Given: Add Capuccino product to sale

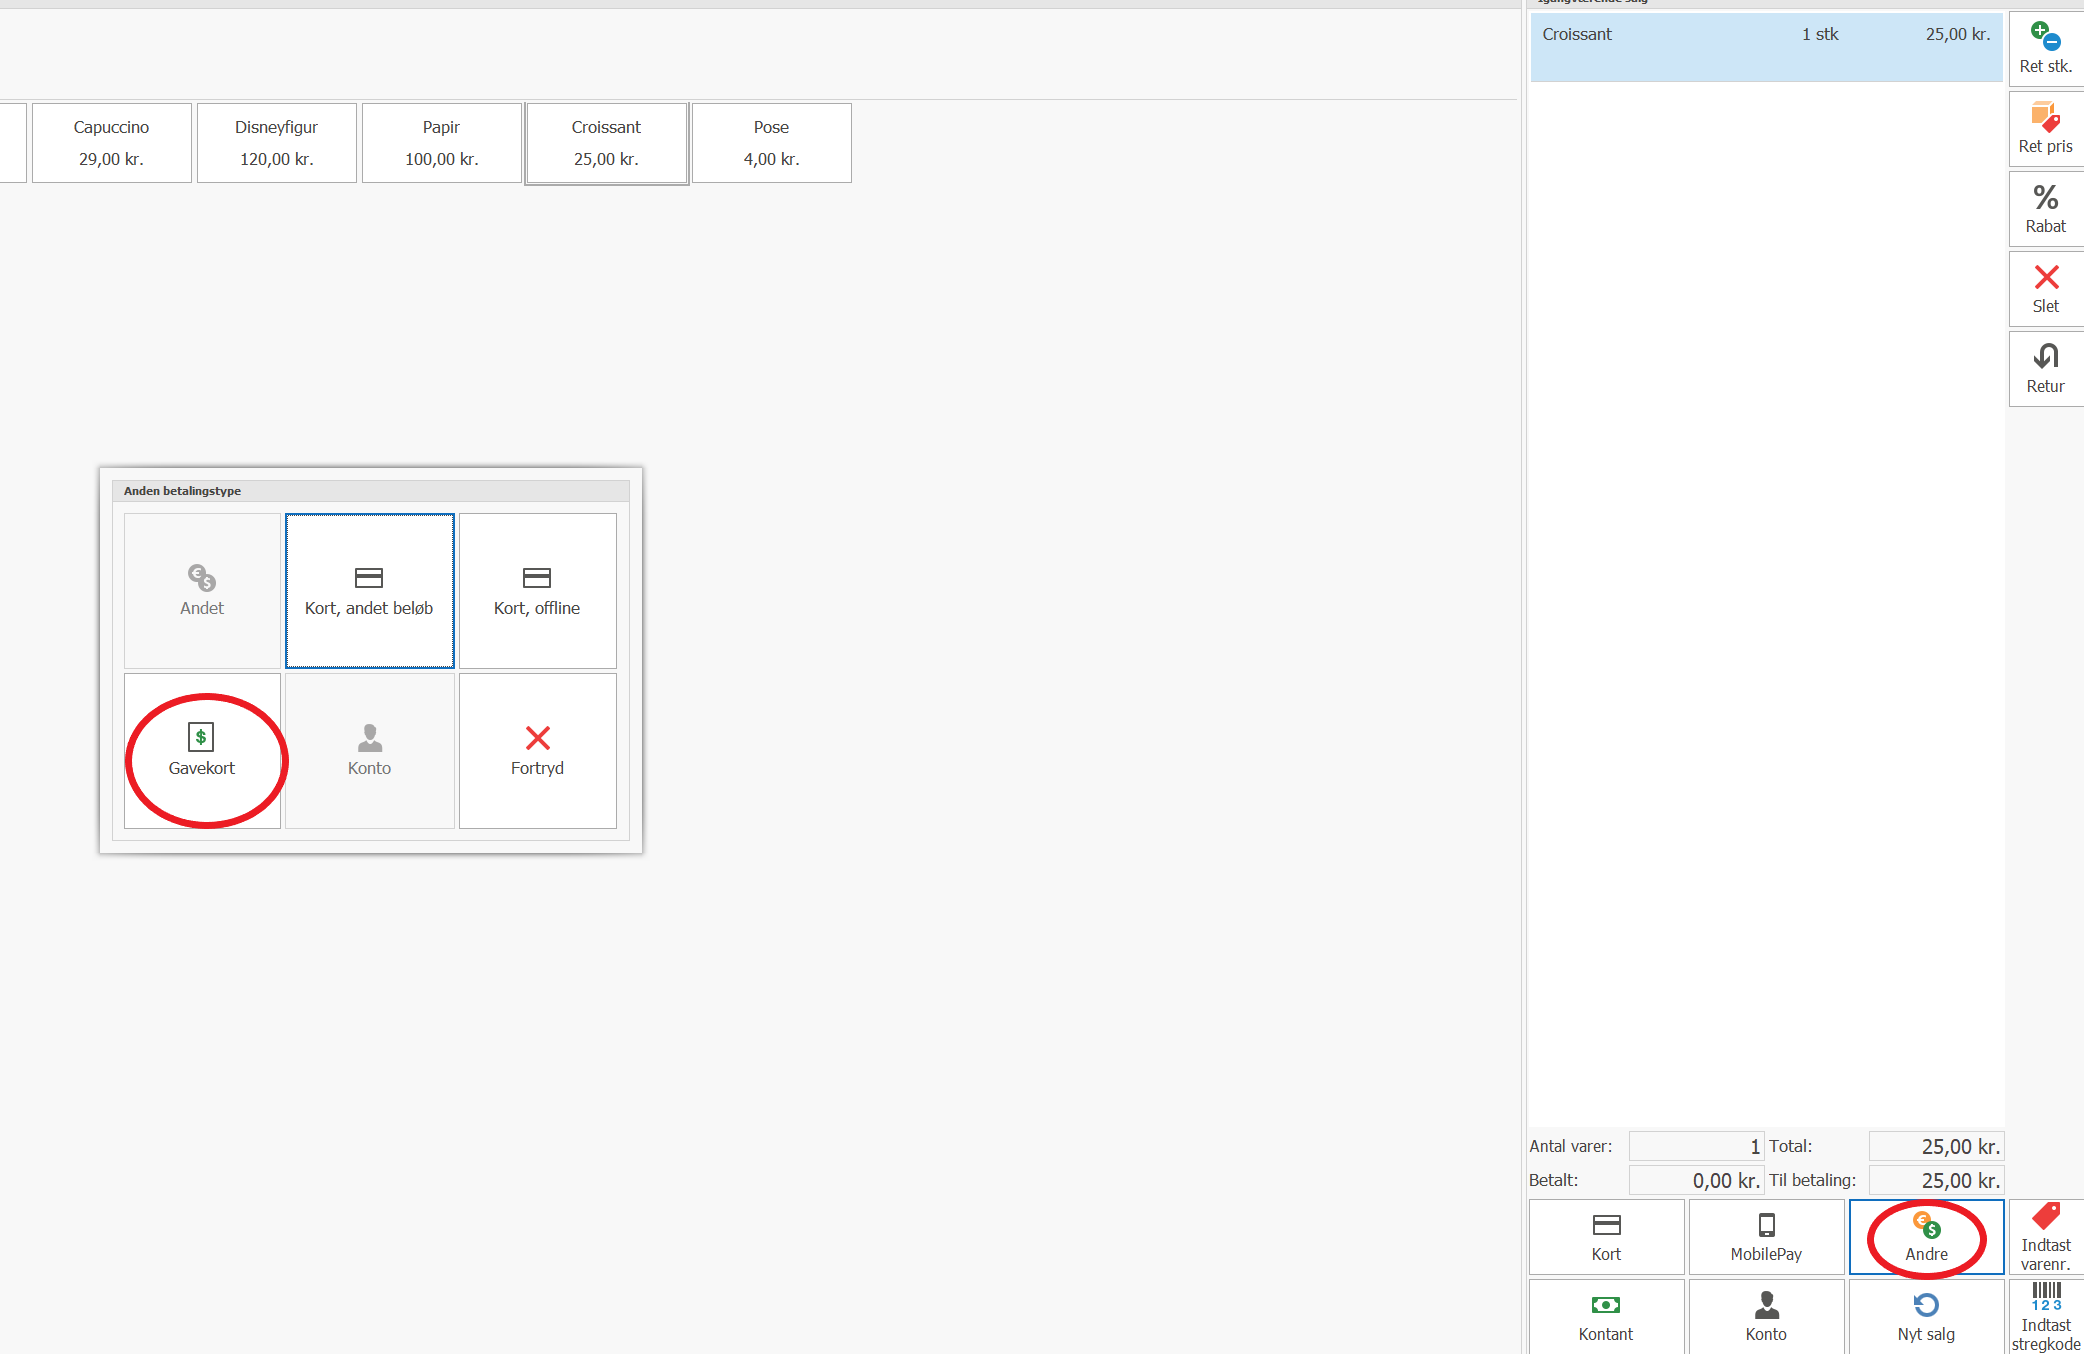Looking at the screenshot, I should 111,143.
